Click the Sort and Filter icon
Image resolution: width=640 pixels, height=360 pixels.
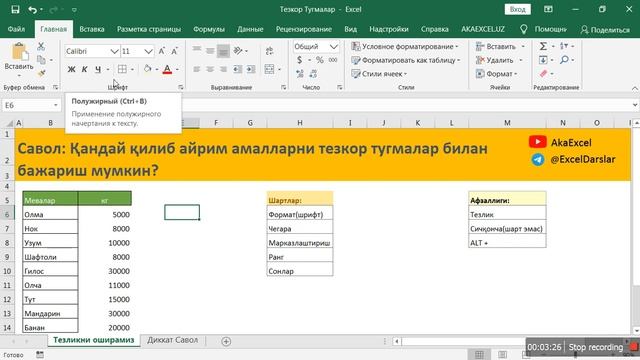pyautogui.click(x=564, y=47)
